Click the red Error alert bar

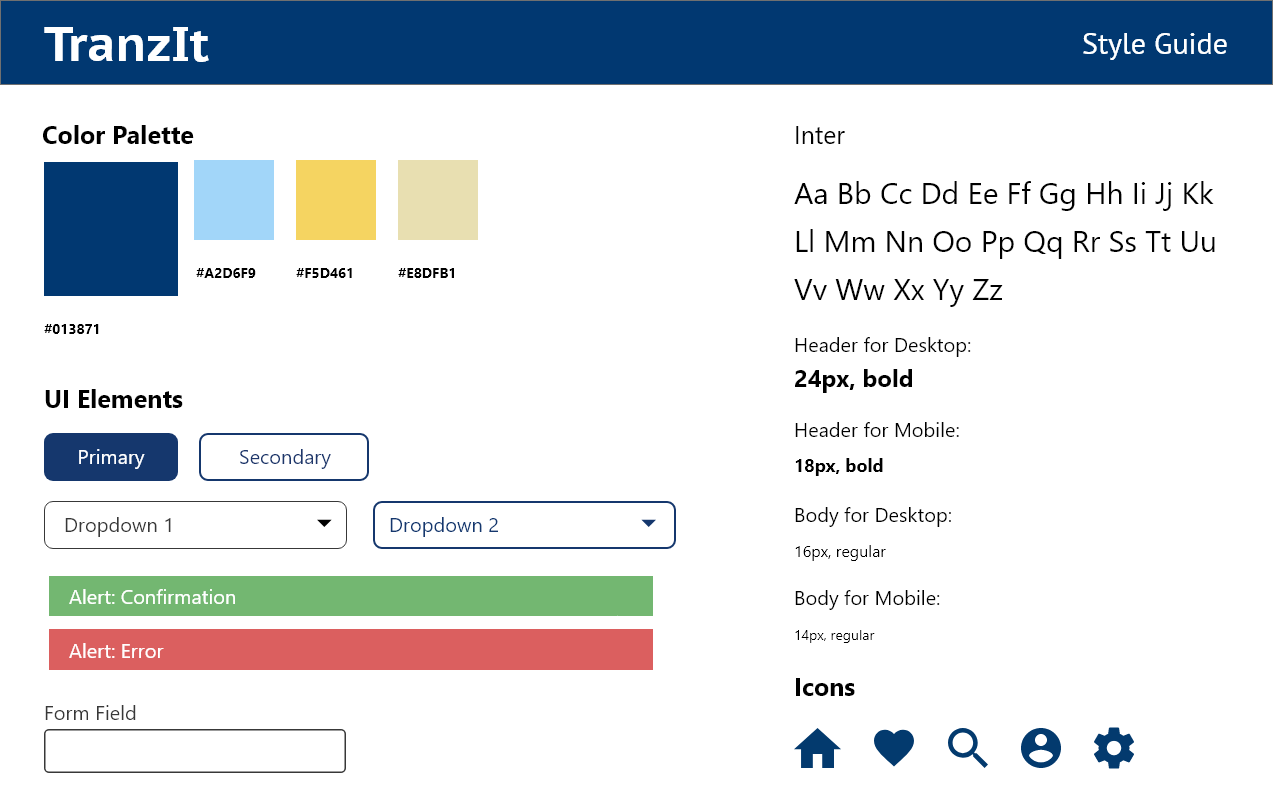click(351, 649)
